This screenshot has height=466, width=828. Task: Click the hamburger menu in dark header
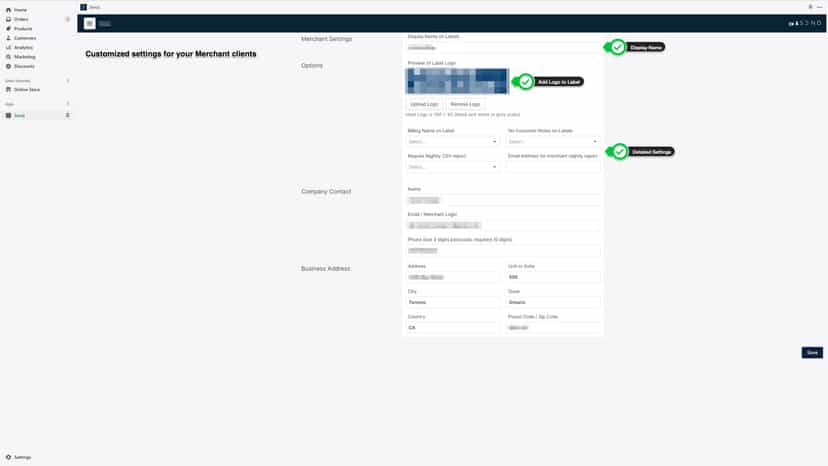90,24
